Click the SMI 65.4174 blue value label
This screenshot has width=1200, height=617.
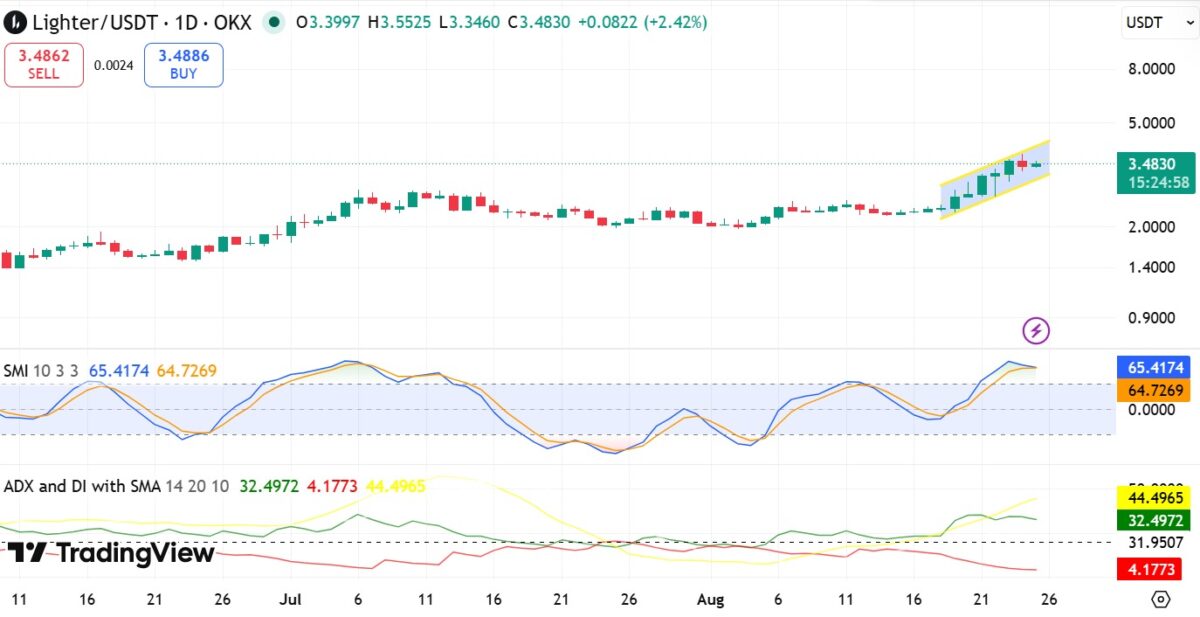[1153, 367]
